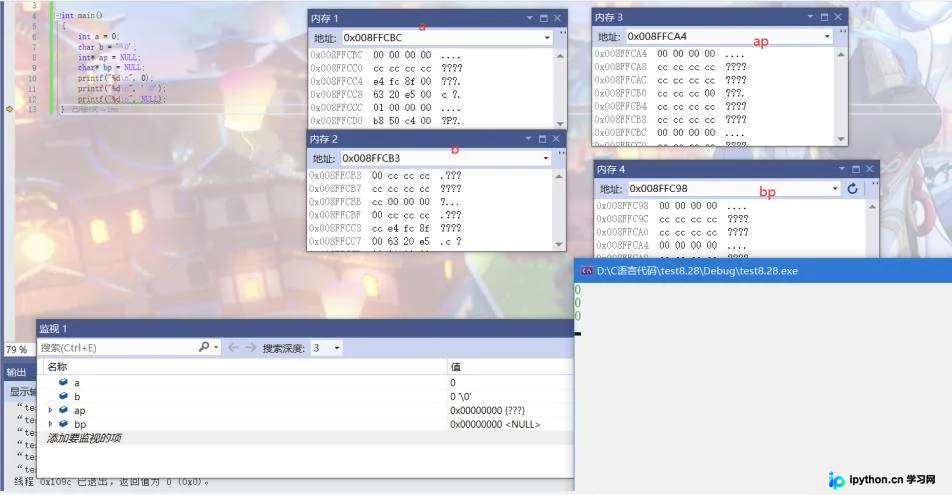Click the console icon in test8.28.exe title bar
The height and width of the screenshot is (495, 952).
point(586,271)
